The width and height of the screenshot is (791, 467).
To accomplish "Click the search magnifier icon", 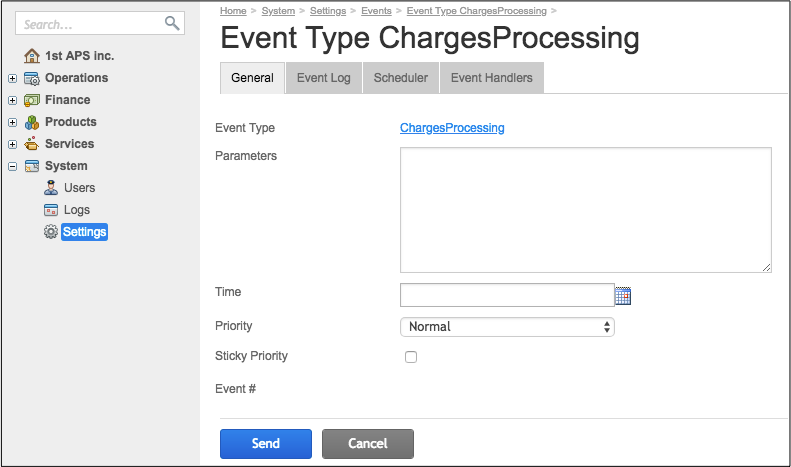I will tap(172, 23).
